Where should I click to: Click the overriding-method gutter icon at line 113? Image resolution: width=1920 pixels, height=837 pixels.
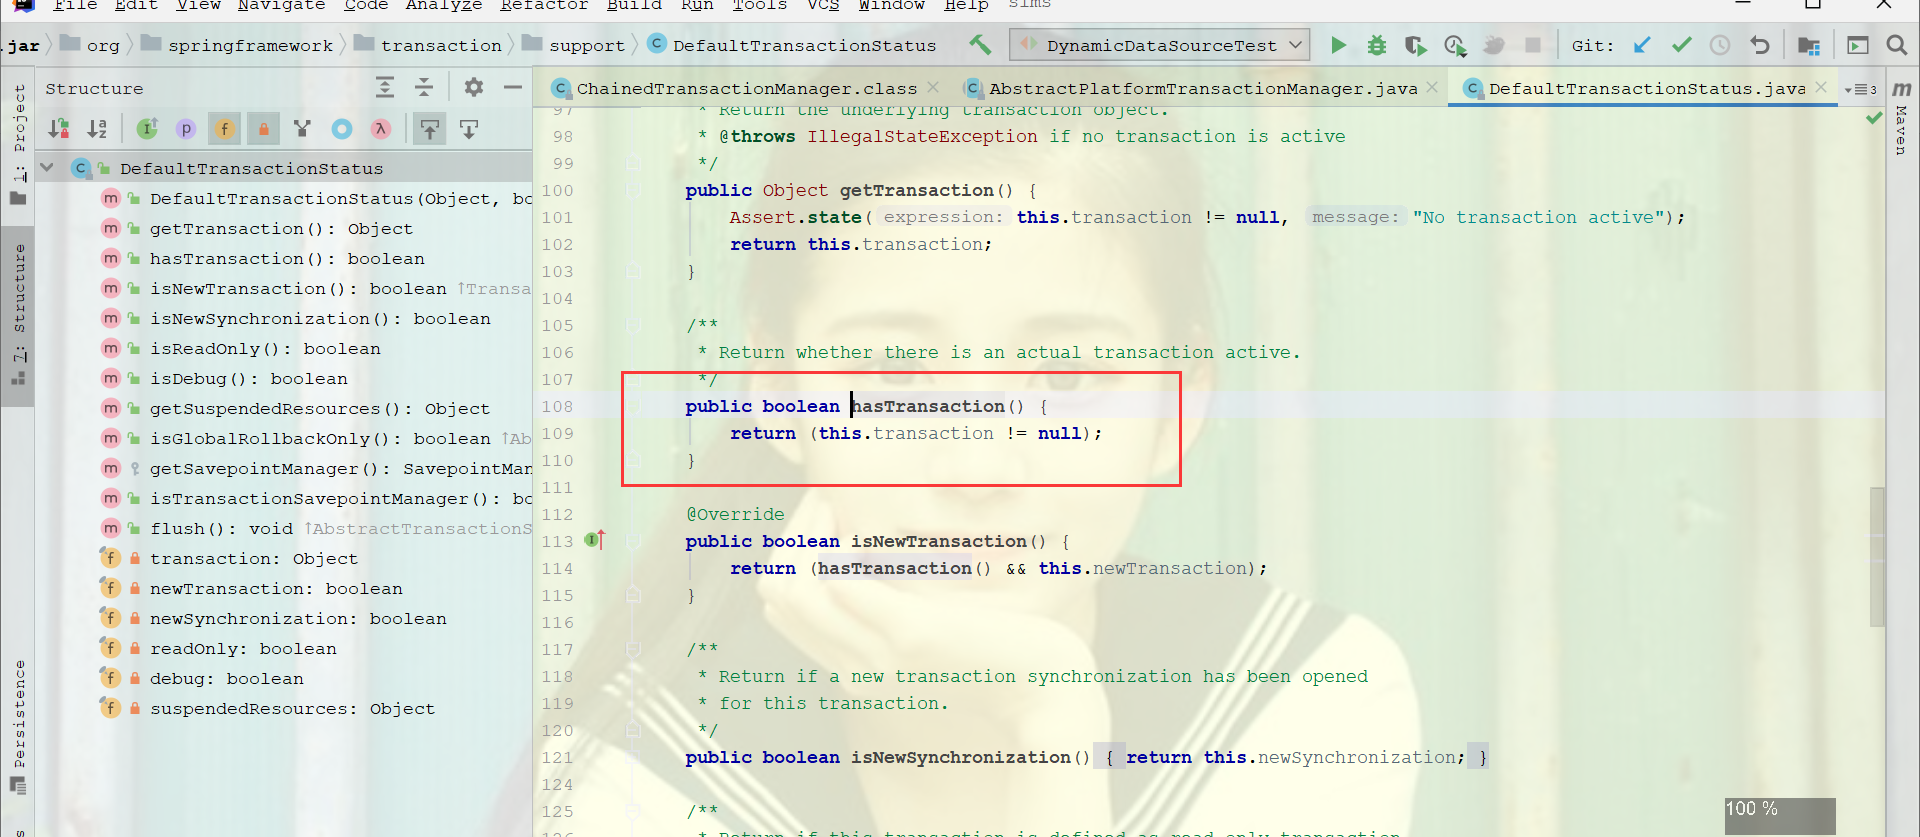(x=595, y=541)
